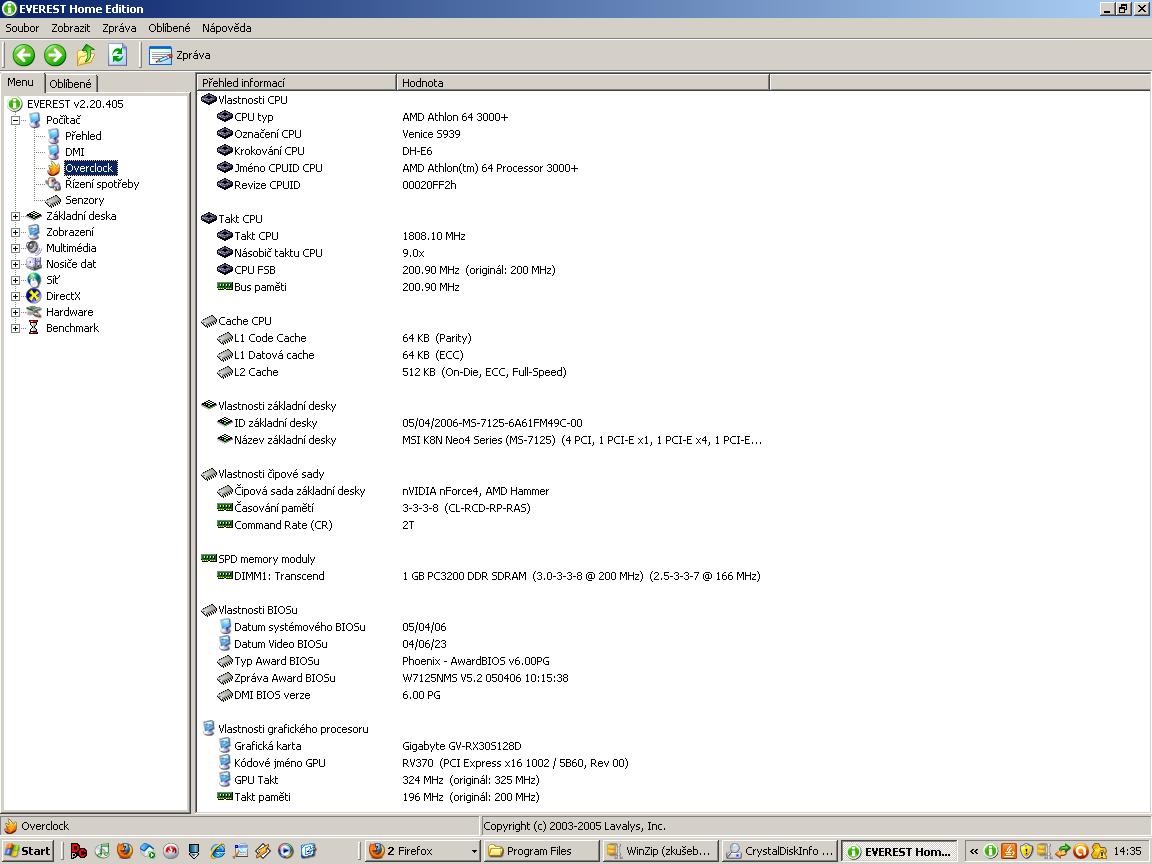Click the Start button on taskbar
This screenshot has height=864, width=1152.
27,851
